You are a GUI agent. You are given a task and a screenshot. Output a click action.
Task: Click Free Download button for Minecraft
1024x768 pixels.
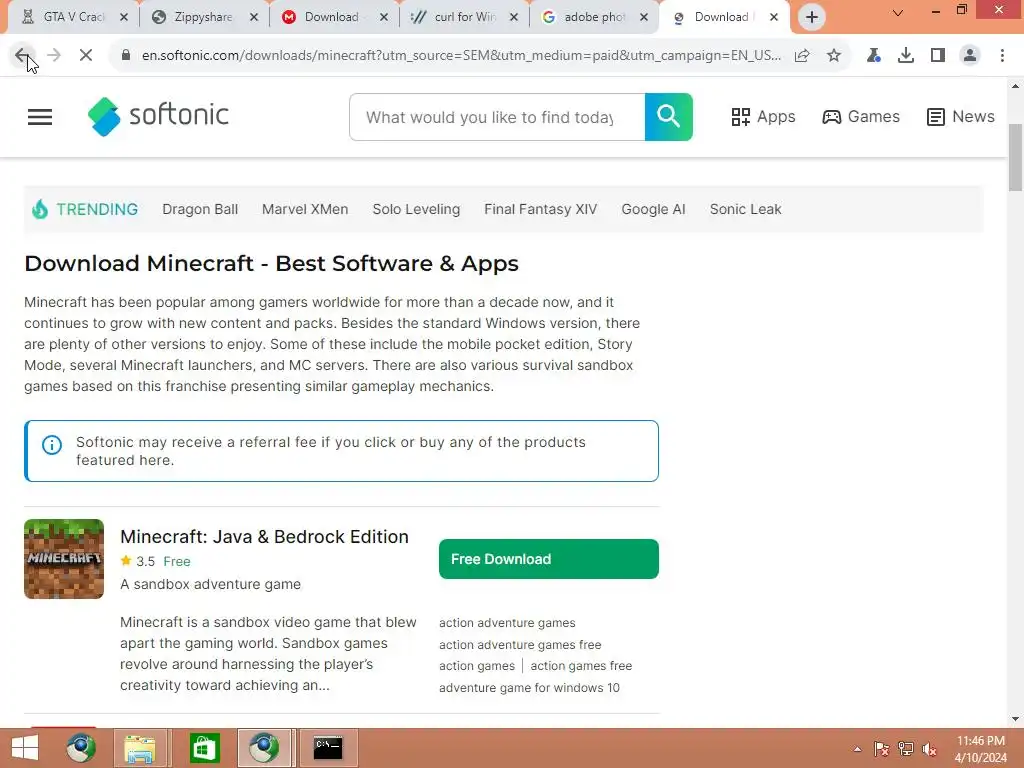[549, 559]
